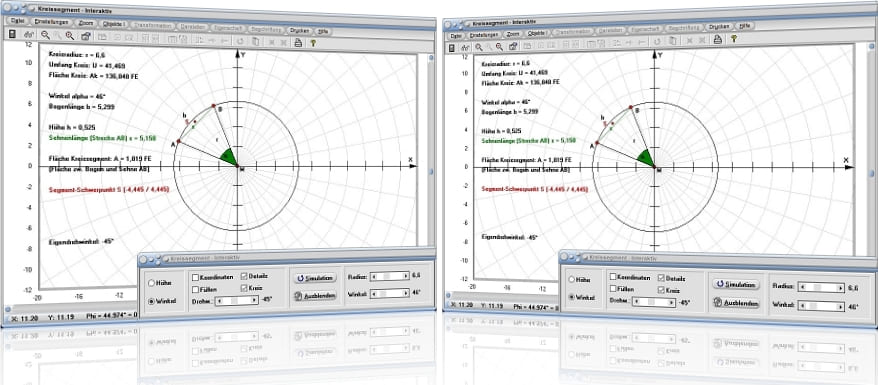Enable Koordinaten checkbox in left control panel
Screen dimensions: 878x385
point(195,277)
